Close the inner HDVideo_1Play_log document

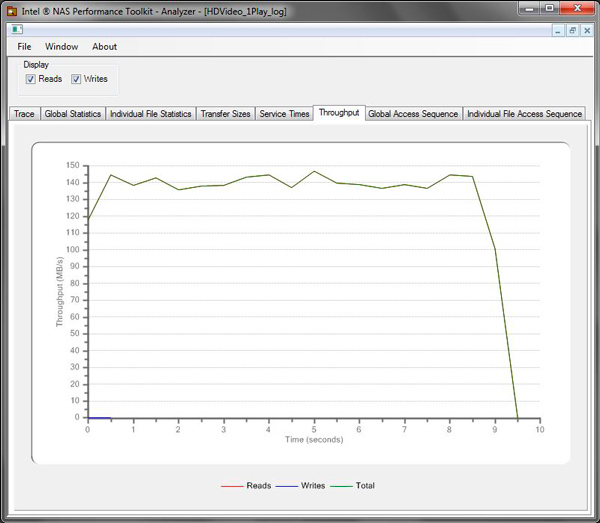tap(587, 31)
